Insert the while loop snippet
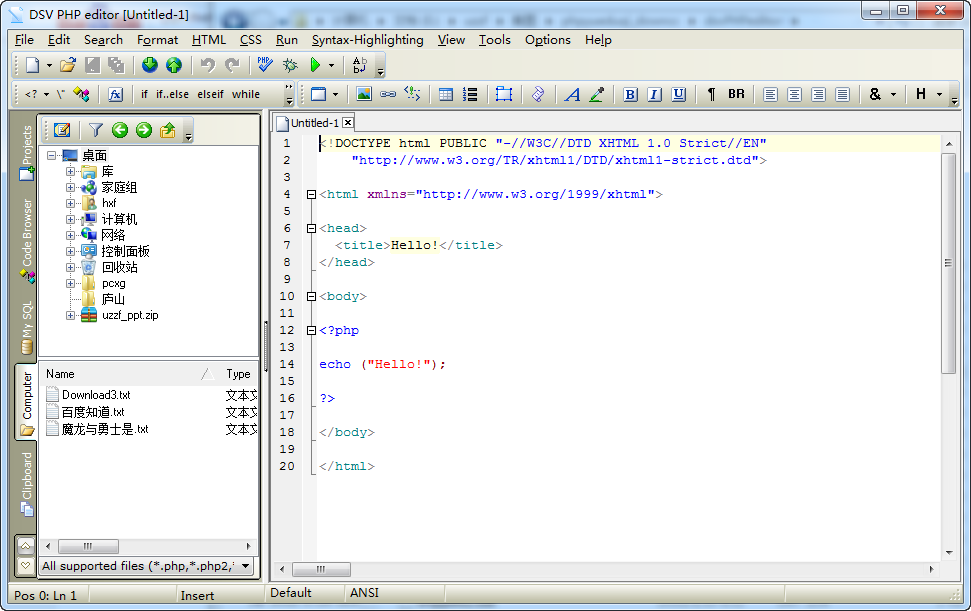The width and height of the screenshot is (971, 611). (x=246, y=94)
